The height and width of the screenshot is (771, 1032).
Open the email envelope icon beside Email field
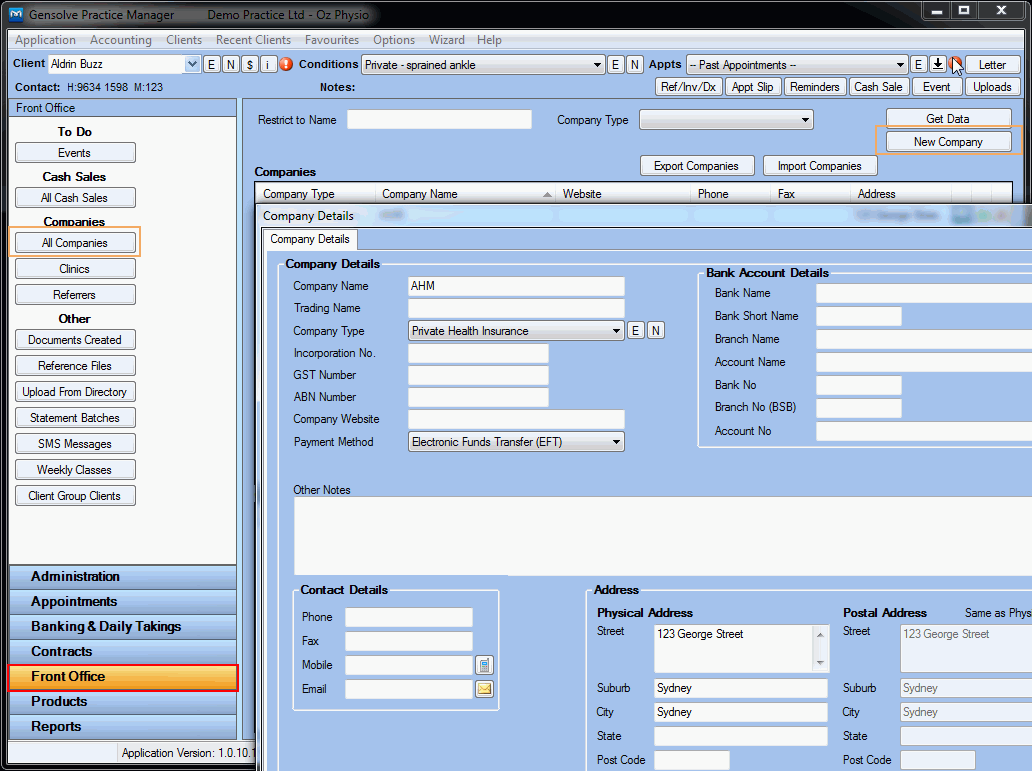tap(484, 688)
